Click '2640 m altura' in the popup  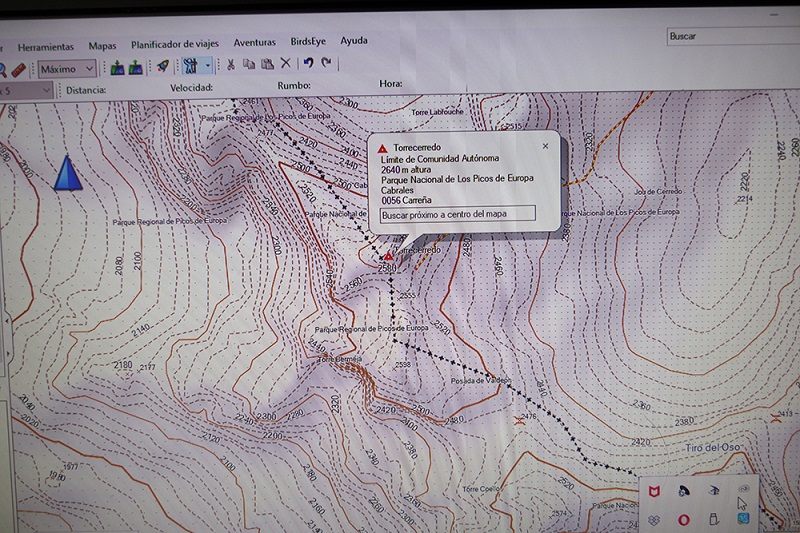[x=406, y=169]
